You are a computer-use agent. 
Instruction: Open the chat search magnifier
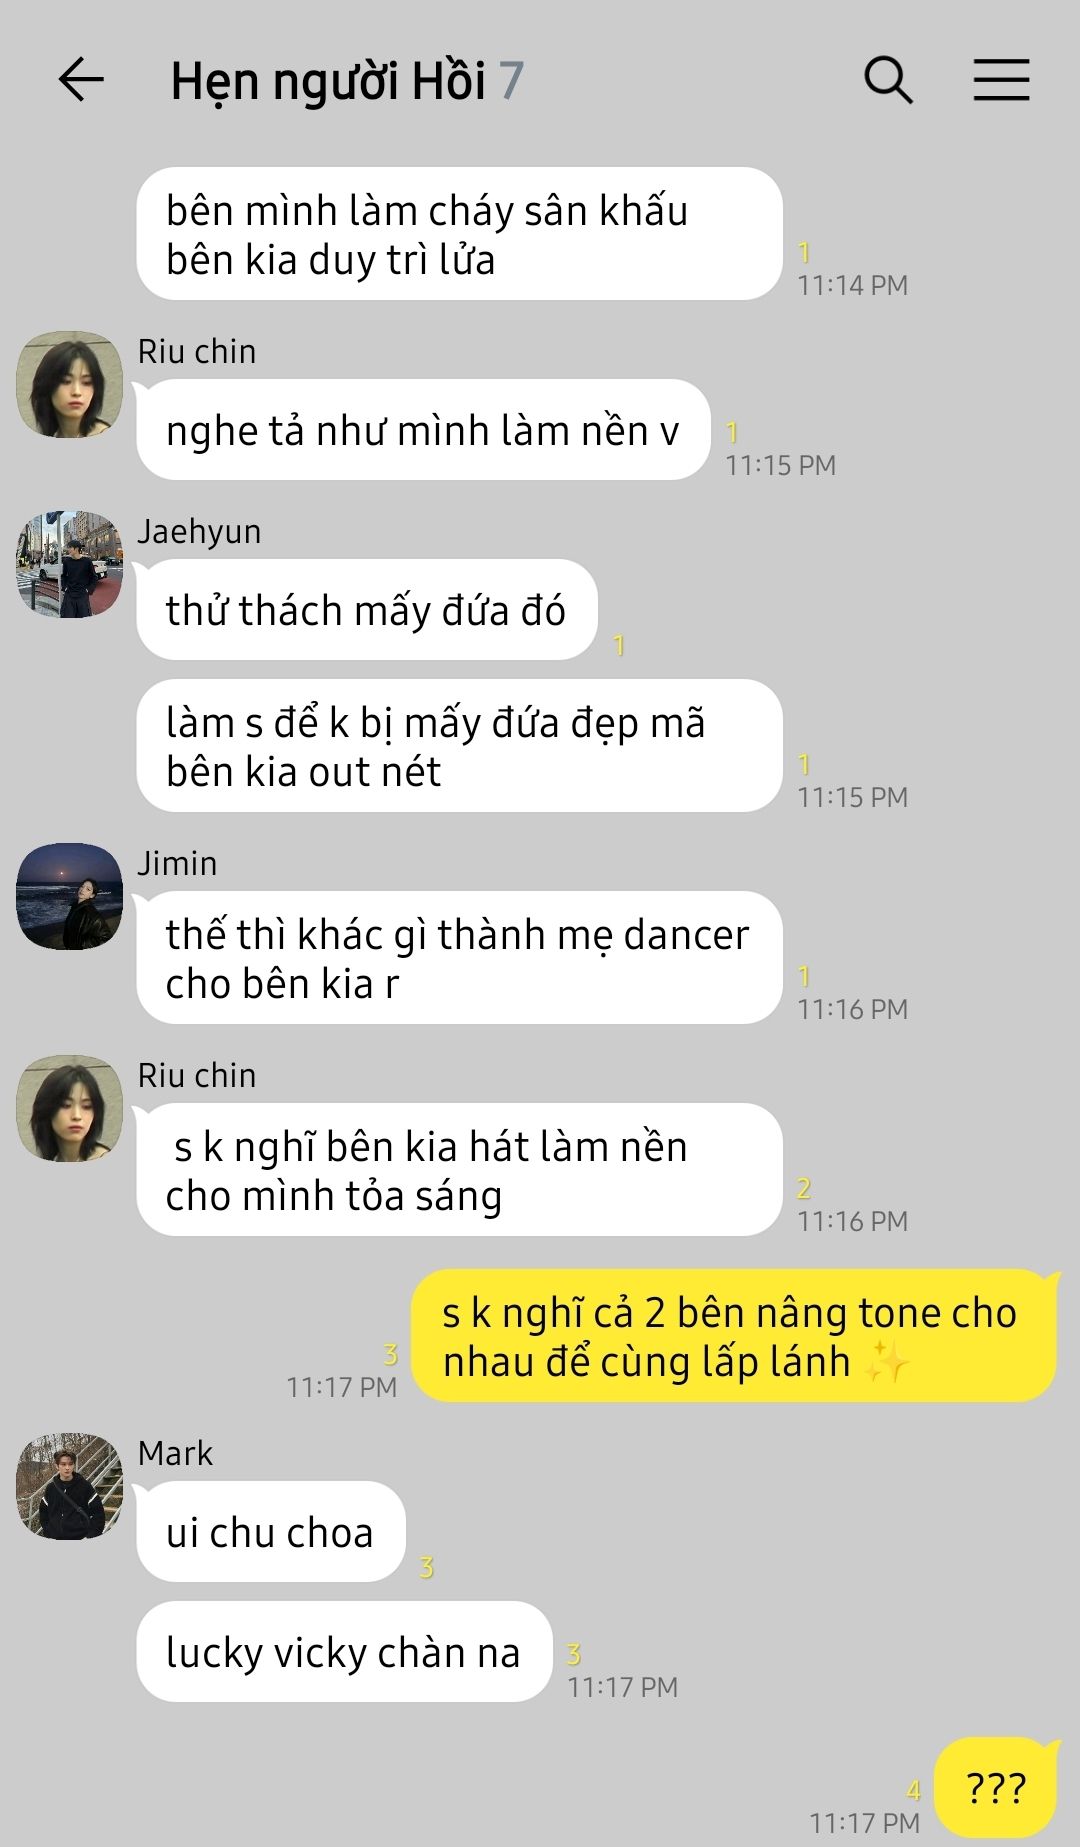click(x=888, y=80)
